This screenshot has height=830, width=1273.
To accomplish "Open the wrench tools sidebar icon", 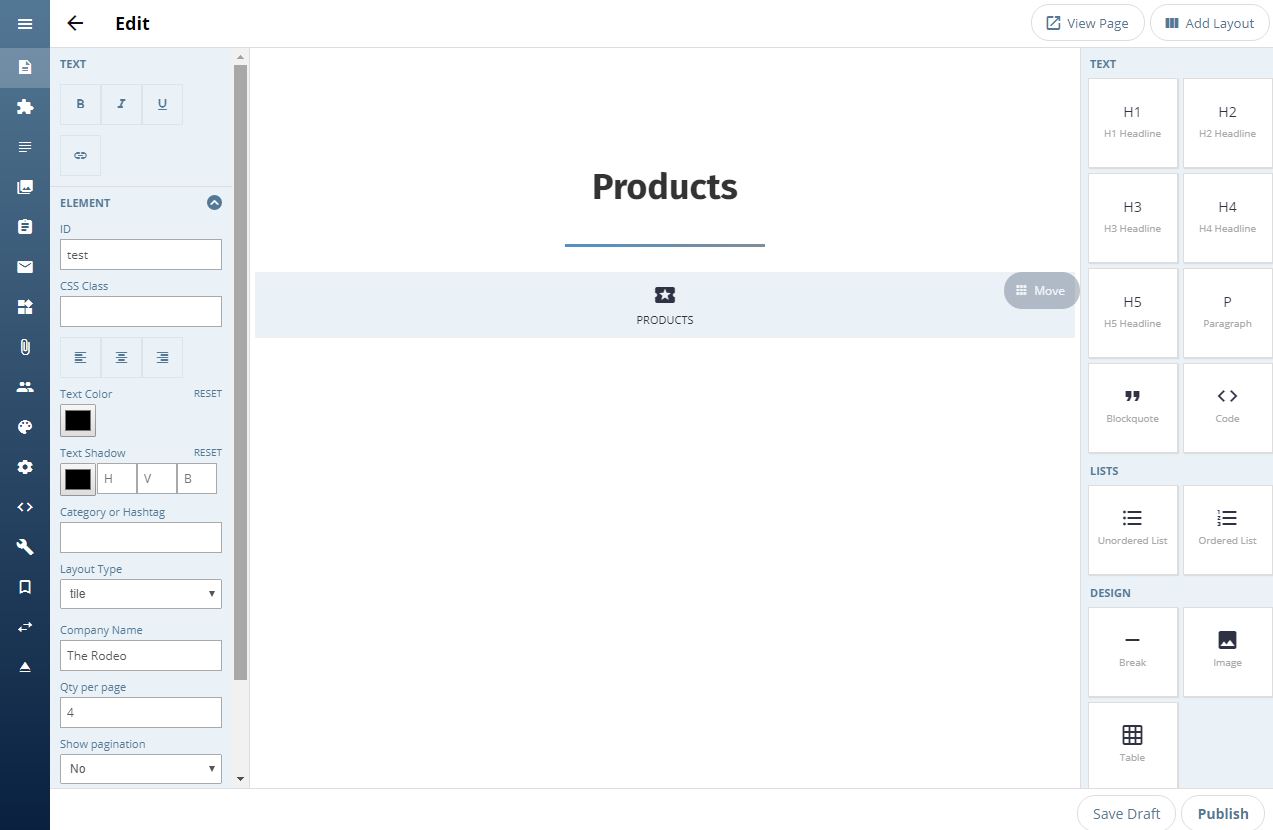I will tap(25, 547).
